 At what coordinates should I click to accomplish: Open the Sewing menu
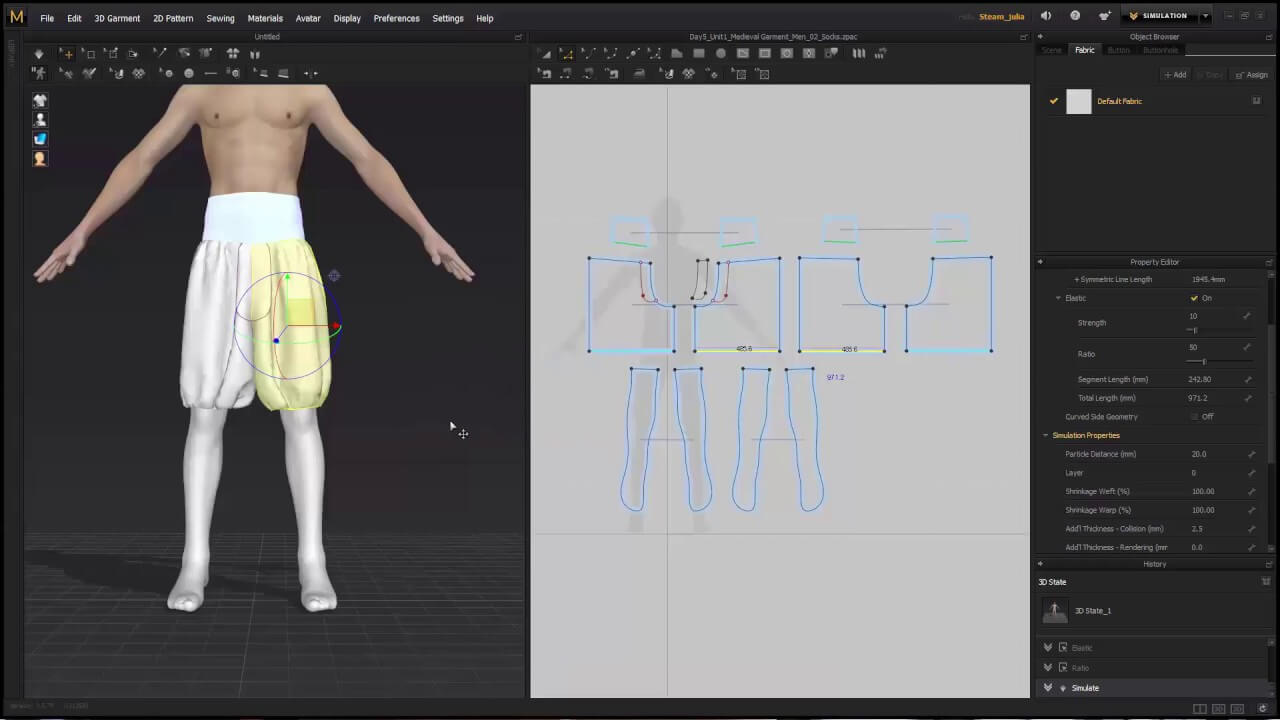pos(220,18)
